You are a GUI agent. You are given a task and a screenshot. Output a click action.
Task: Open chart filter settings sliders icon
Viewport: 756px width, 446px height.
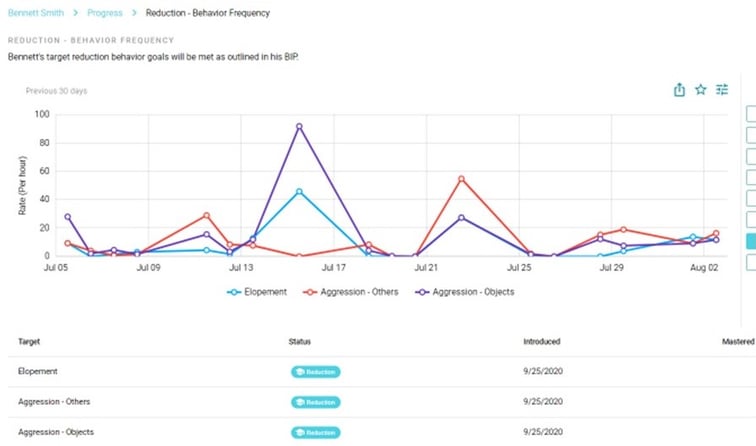(x=722, y=90)
